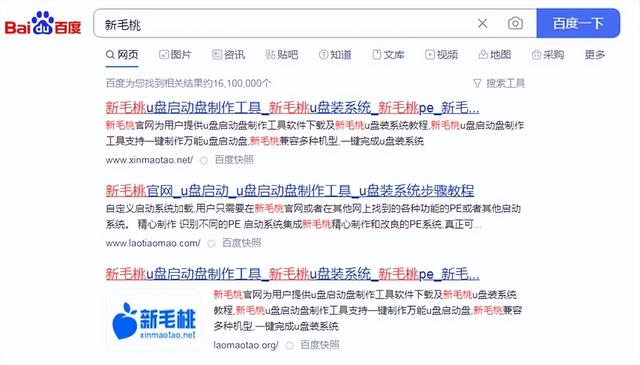Expand the 更多 menu
640x365 pixels.
point(595,55)
